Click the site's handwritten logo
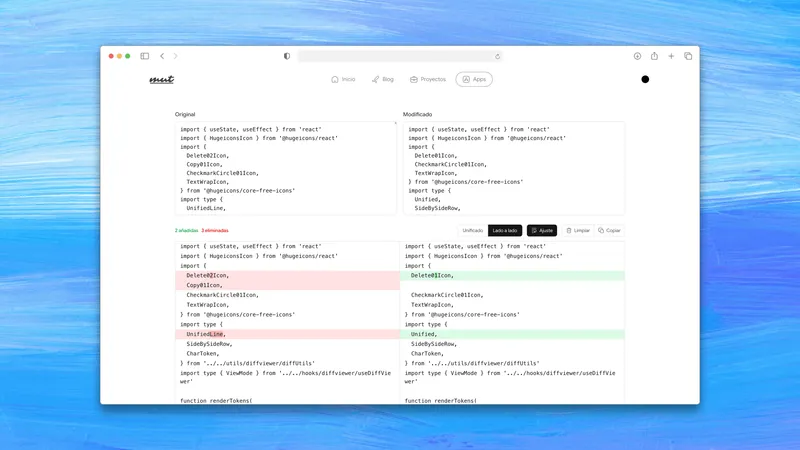Image resolution: width=800 pixels, height=450 pixels. (162, 79)
